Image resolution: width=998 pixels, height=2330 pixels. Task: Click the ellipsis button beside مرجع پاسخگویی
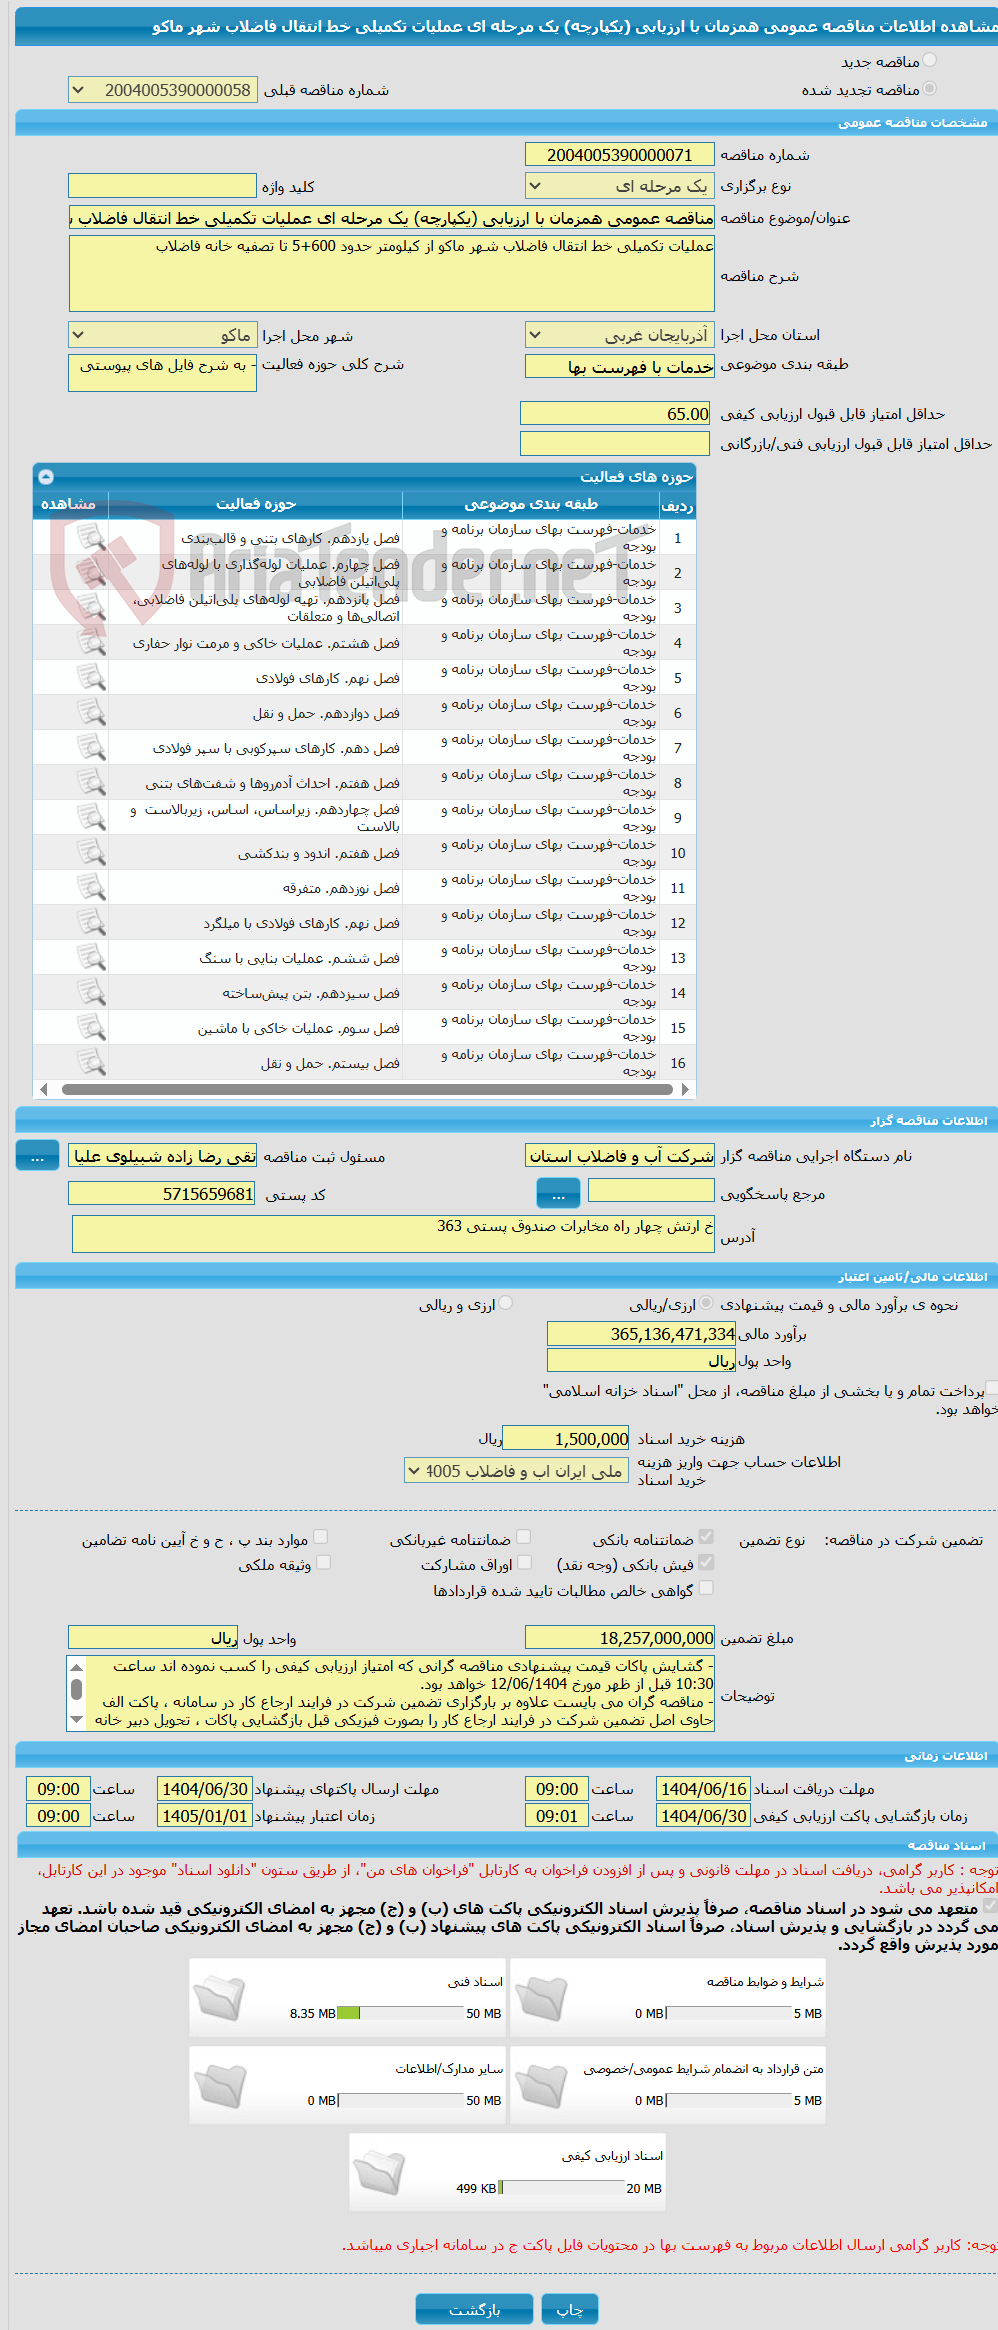[558, 1193]
